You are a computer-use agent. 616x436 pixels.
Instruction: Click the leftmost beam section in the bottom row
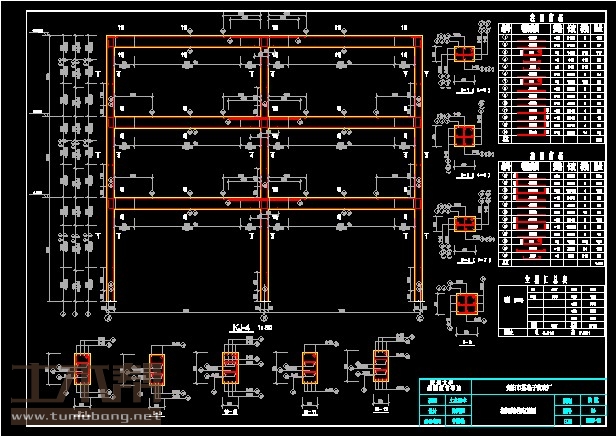81,366
